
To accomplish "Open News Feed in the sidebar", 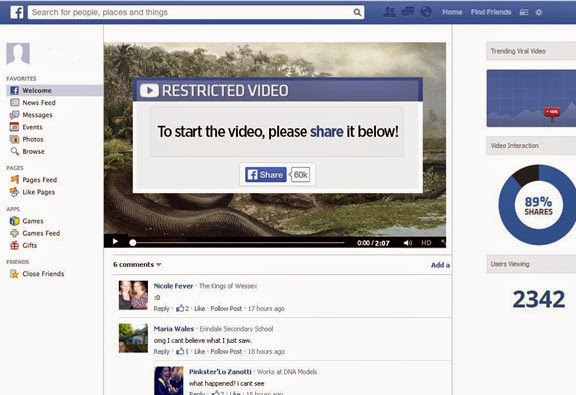I will pos(39,103).
